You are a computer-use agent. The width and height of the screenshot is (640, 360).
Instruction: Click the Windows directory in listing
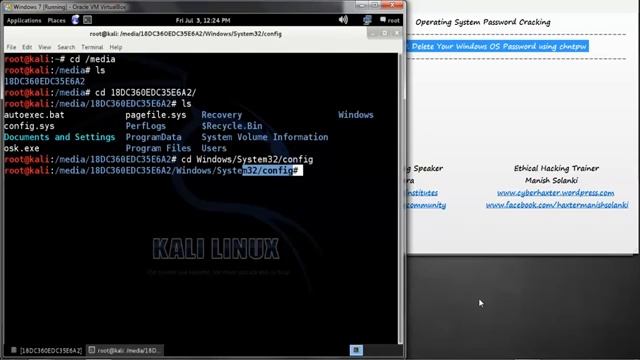tap(356, 115)
